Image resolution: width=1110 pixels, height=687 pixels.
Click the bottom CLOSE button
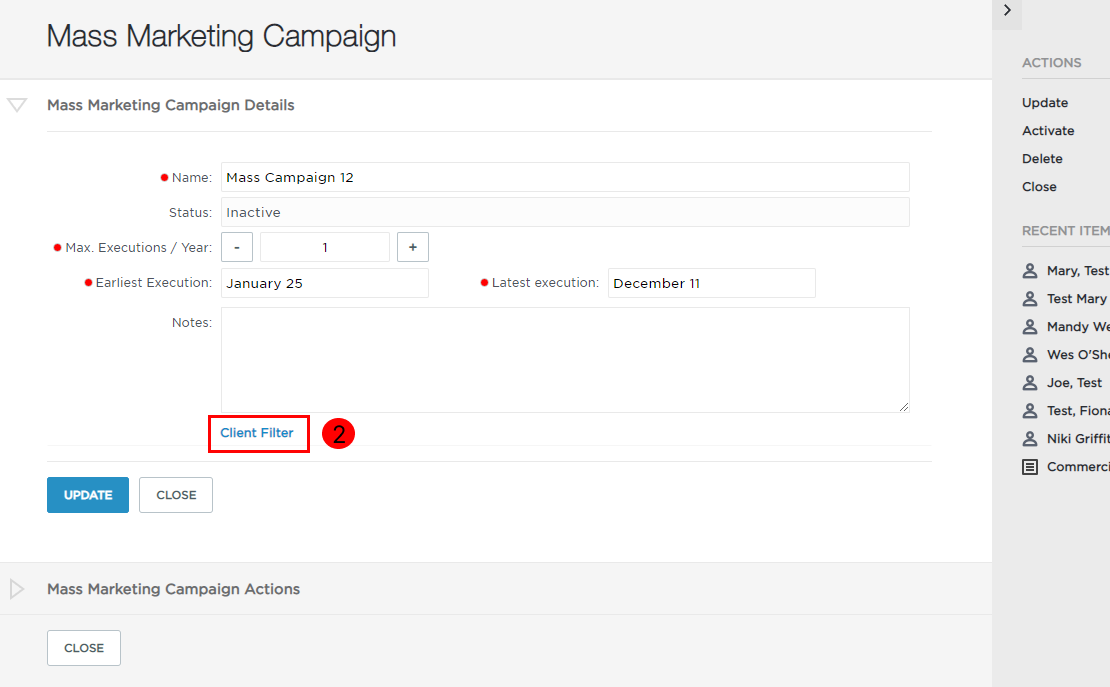pos(84,648)
